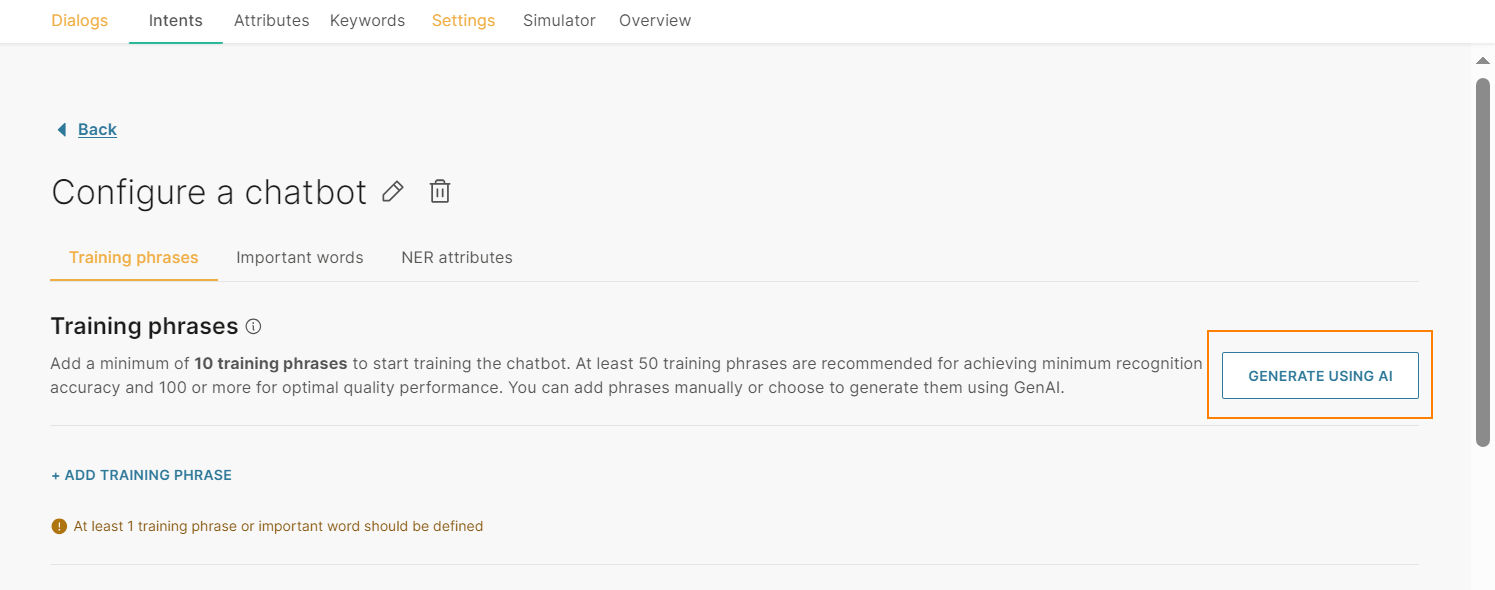Follow the Back link
The image size is (1495, 590).
[x=97, y=129]
